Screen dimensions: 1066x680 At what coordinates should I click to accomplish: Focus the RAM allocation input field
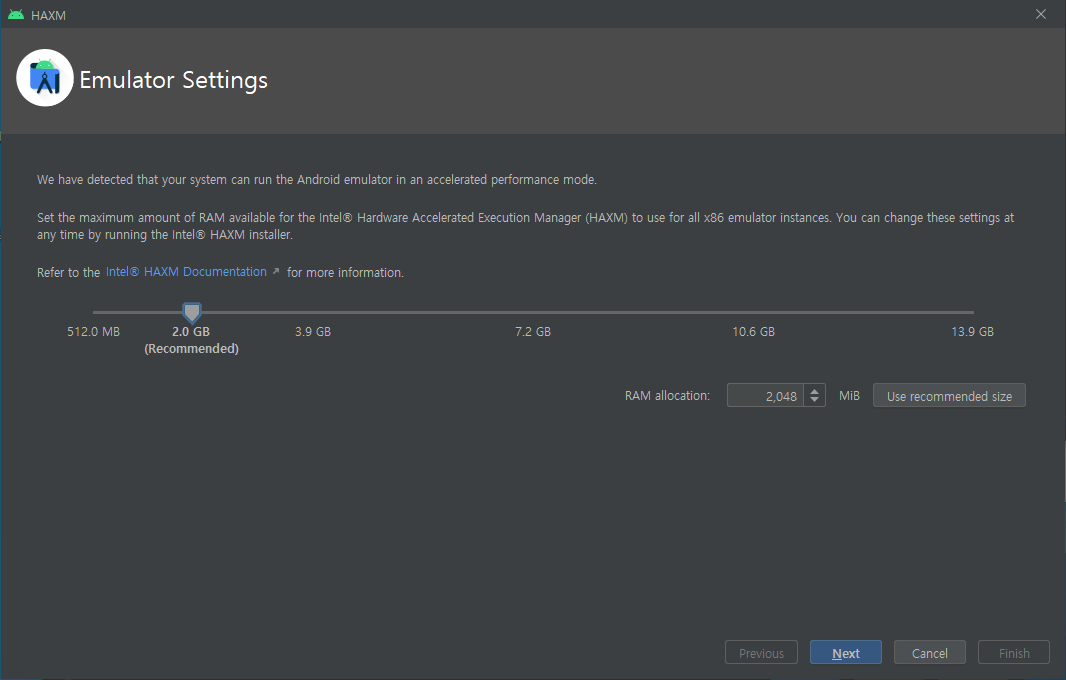click(x=765, y=395)
